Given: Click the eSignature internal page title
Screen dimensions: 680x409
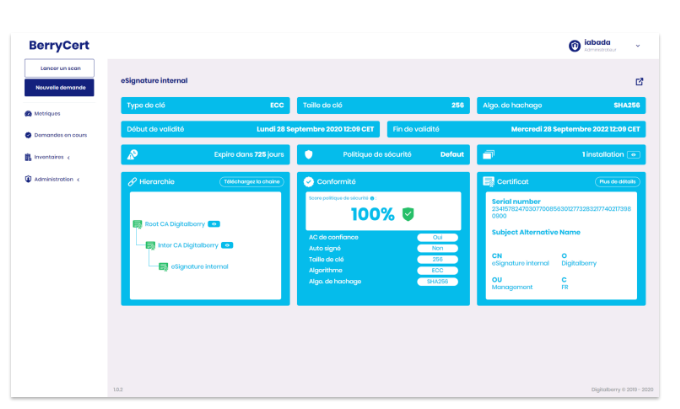Looking at the screenshot, I should [x=154, y=81].
